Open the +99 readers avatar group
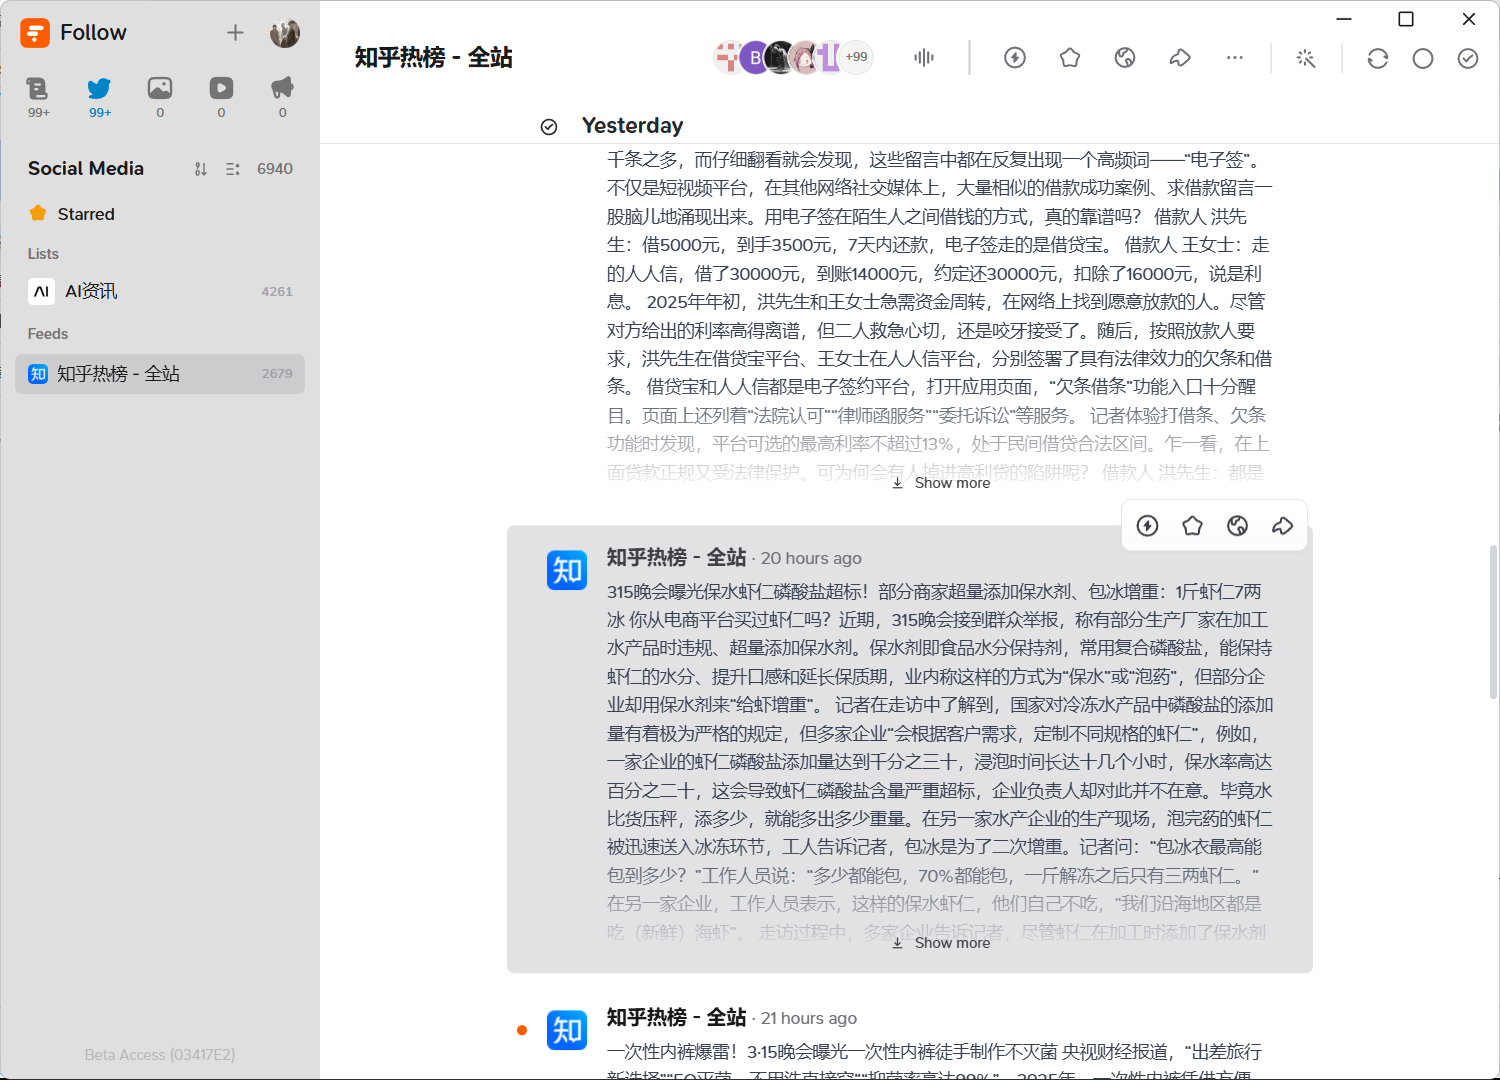 [x=856, y=57]
